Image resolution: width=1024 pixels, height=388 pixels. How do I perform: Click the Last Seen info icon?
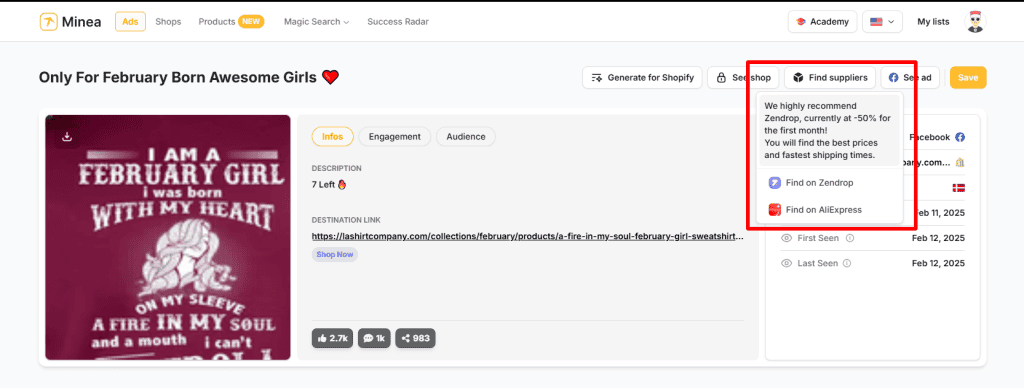point(847,263)
